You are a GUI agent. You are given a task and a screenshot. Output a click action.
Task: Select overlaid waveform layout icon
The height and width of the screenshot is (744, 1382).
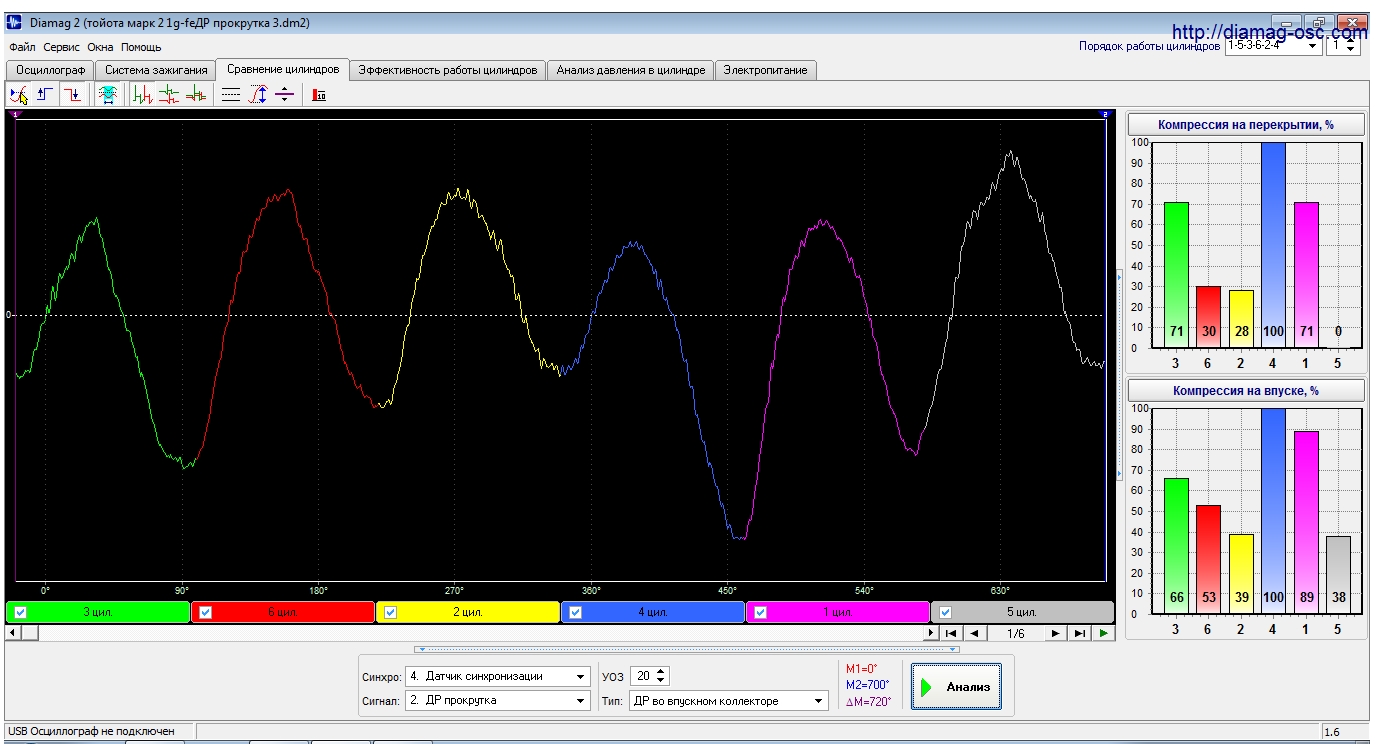(196, 95)
